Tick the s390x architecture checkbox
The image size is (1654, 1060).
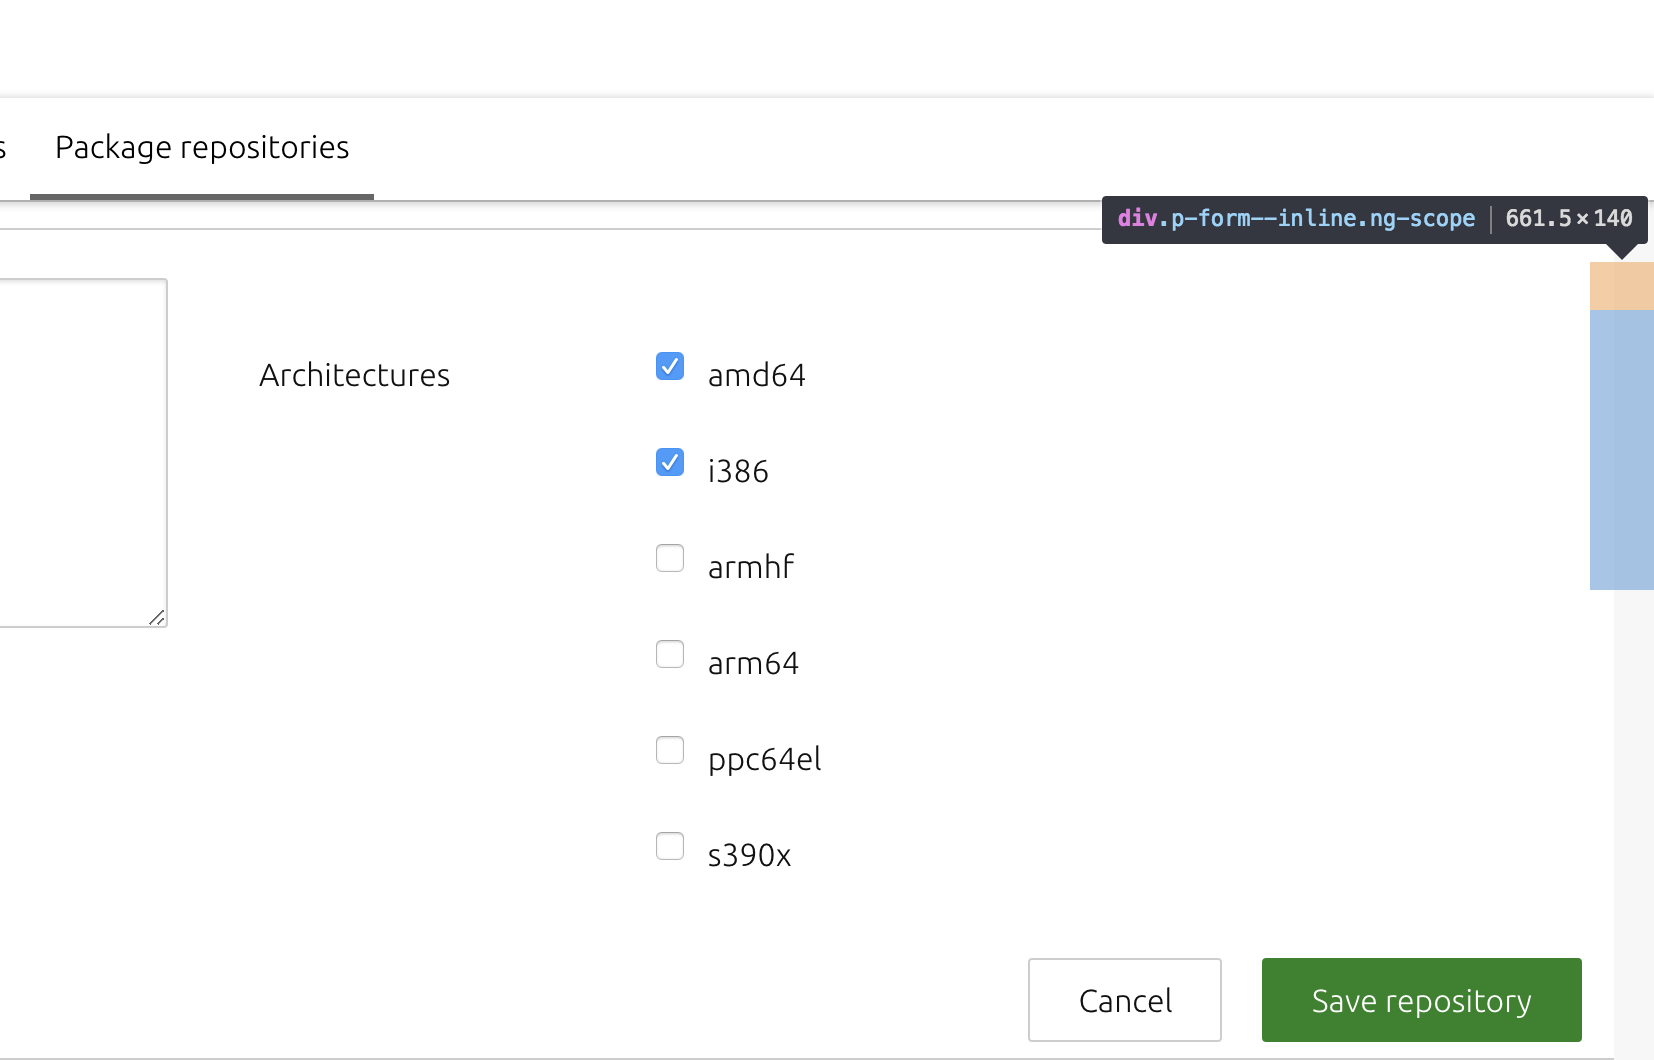tap(670, 846)
